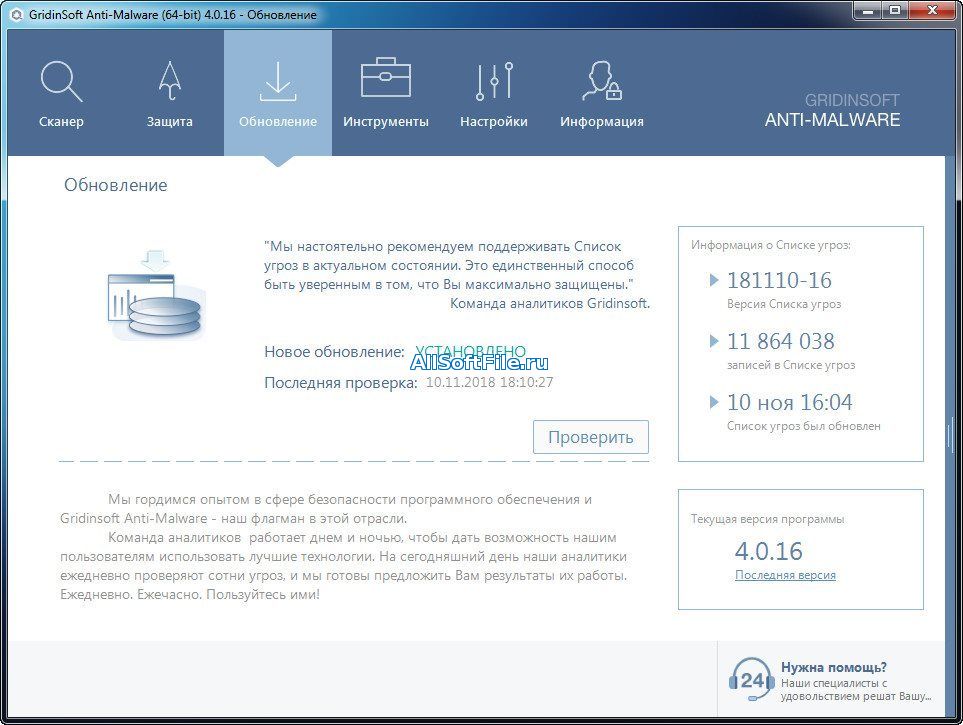Click the threat list version 181110-16
Screen dimensions: 963x725
(x=779, y=280)
